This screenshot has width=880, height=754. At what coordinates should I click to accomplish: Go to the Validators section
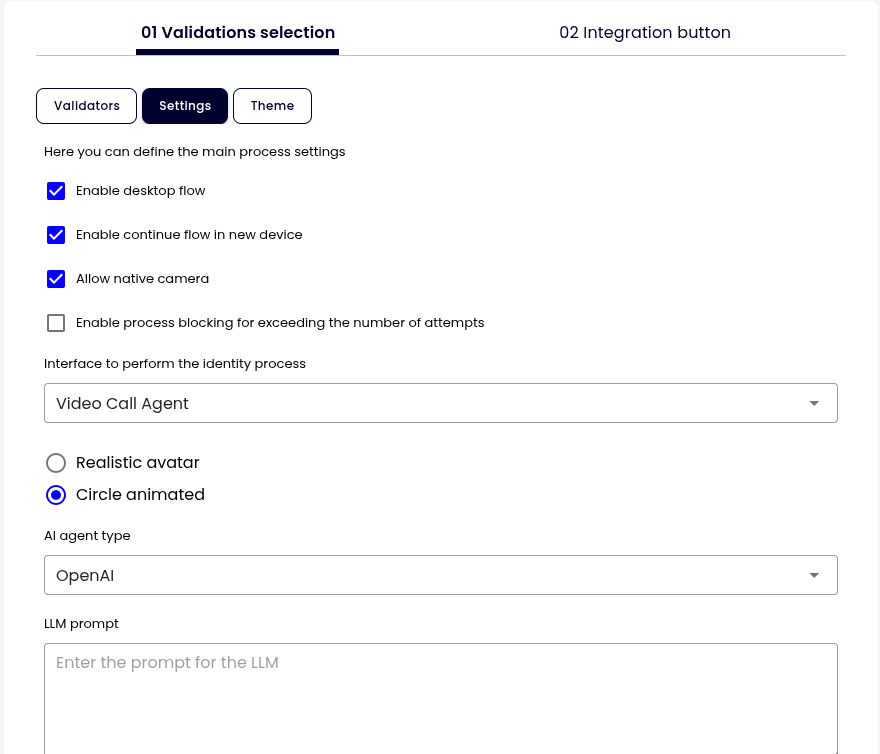[87, 106]
